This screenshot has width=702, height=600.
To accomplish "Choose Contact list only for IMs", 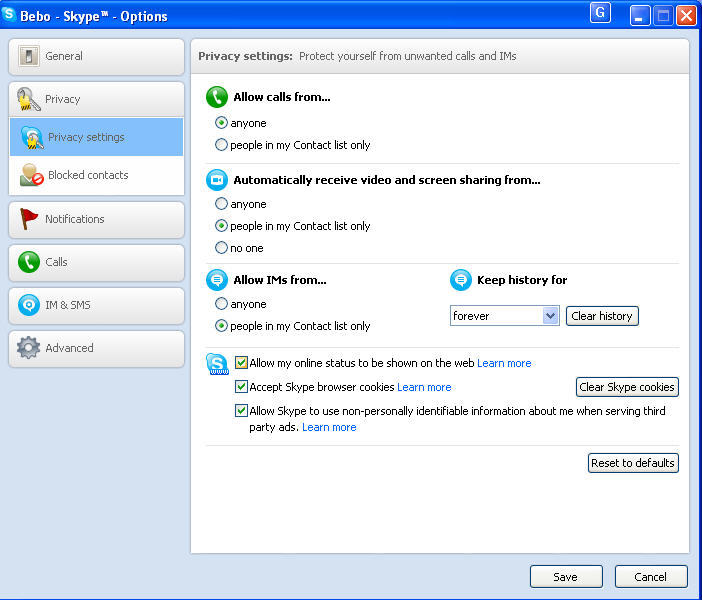I will click(221, 326).
